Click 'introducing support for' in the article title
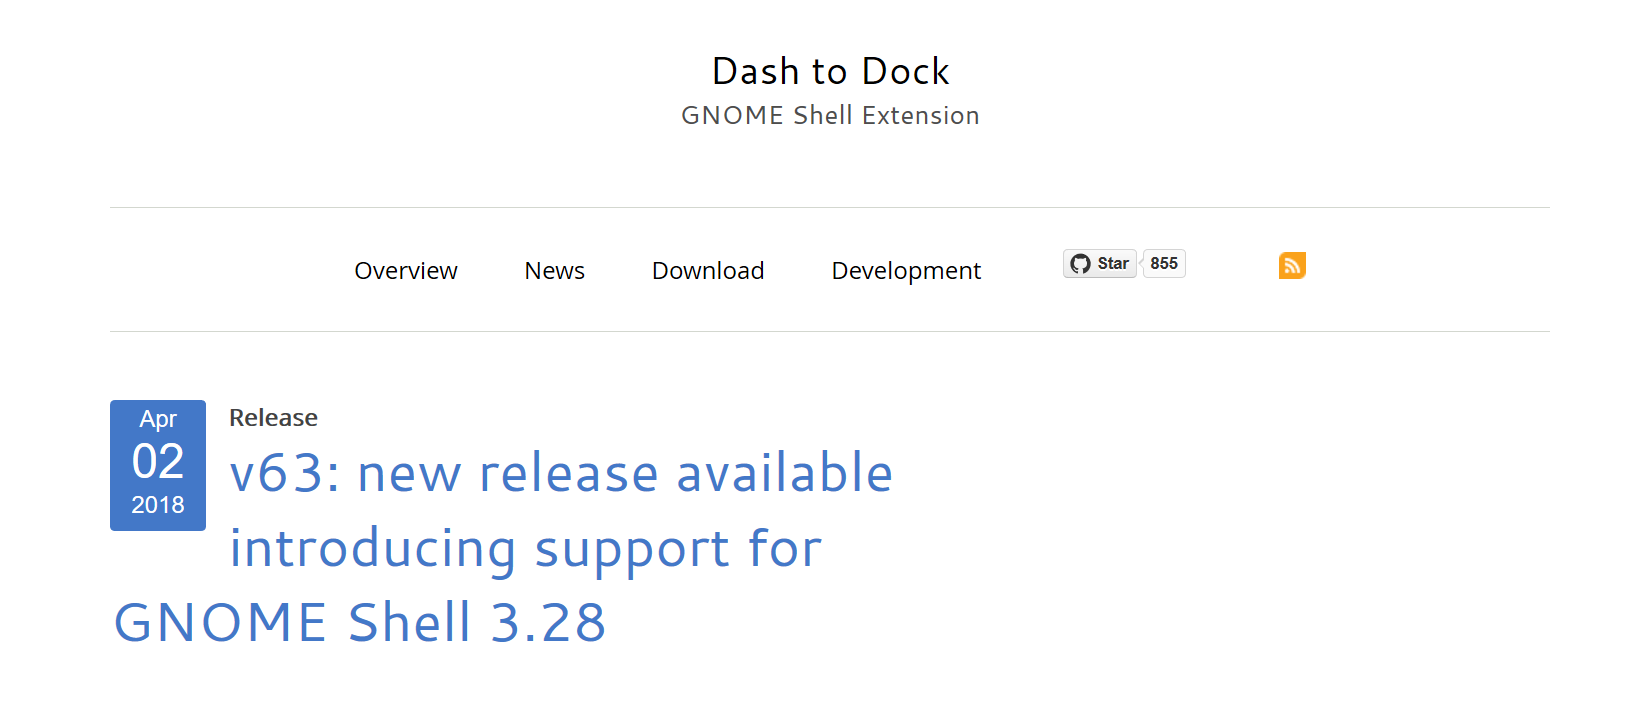Screen dimensions: 1651x701 (525, 547)
